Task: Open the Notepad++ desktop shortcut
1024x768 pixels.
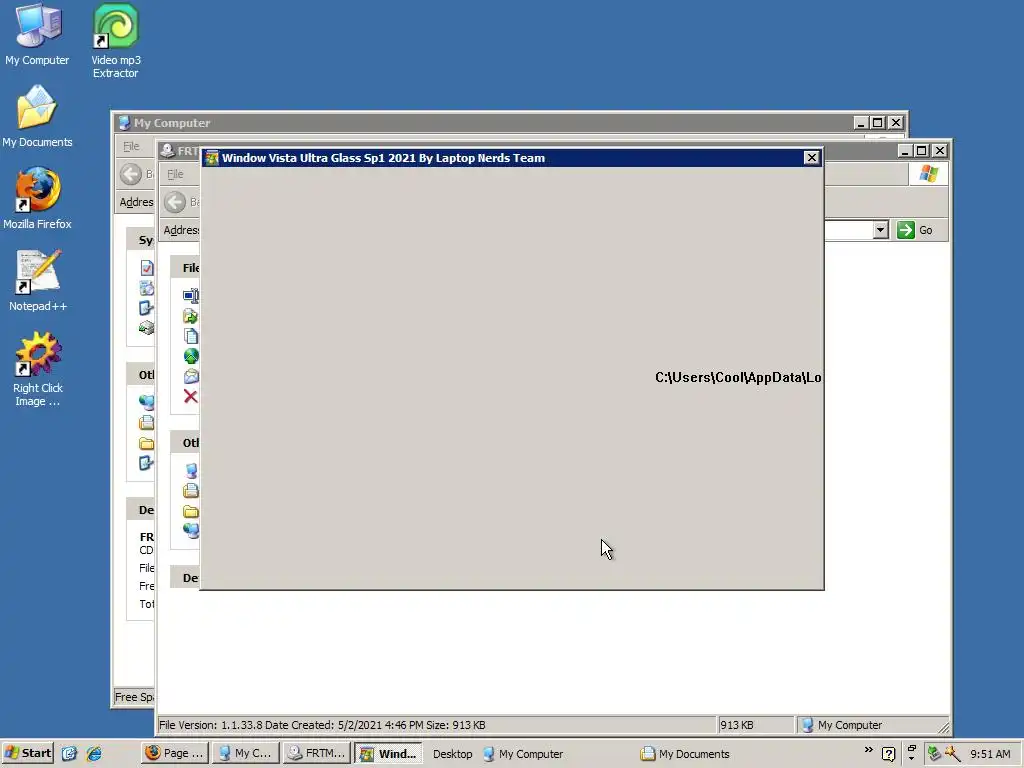Action: pos(38,280)
